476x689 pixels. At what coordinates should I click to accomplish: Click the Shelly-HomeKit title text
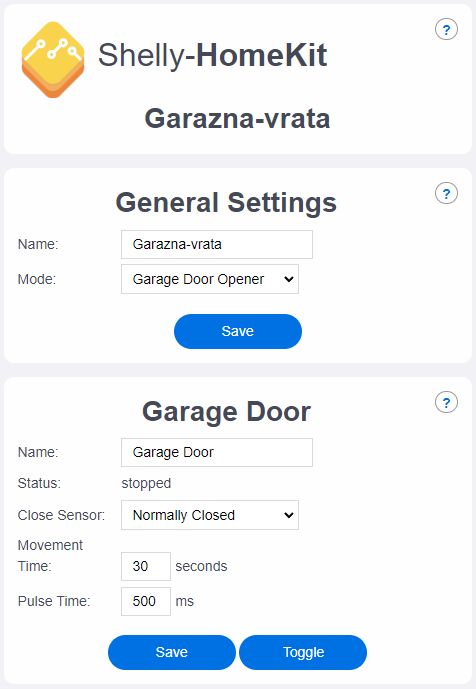click(212, 56)
